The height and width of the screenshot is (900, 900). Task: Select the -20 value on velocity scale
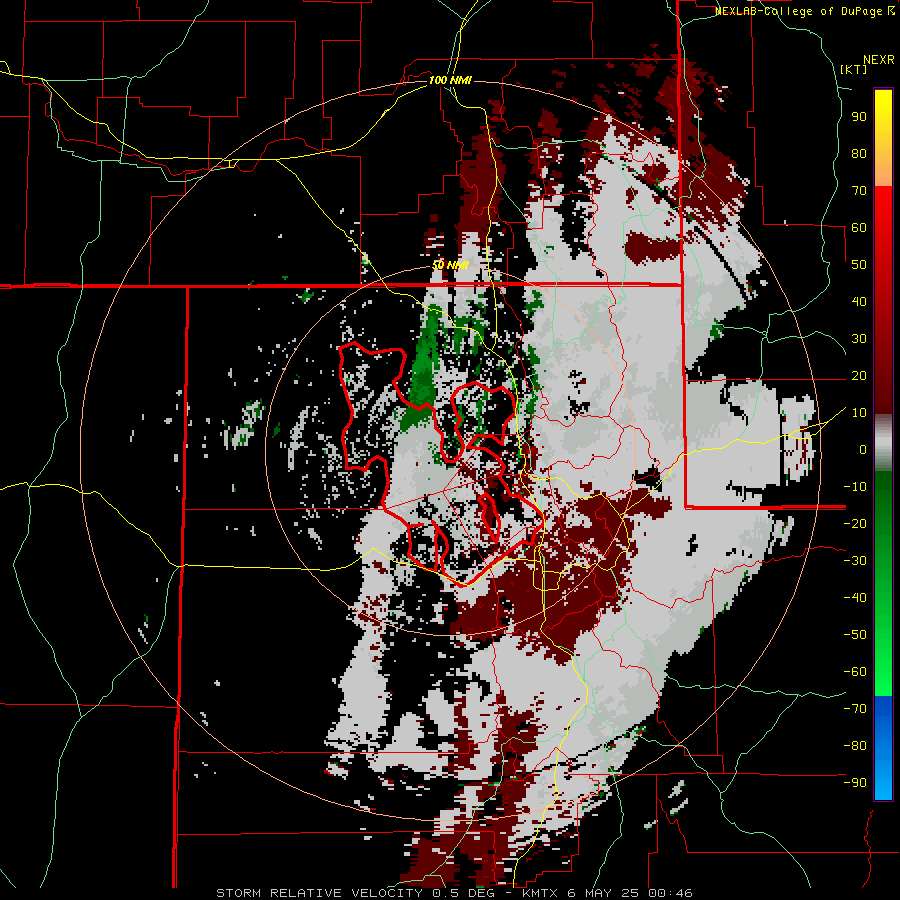tap(855, 523)
